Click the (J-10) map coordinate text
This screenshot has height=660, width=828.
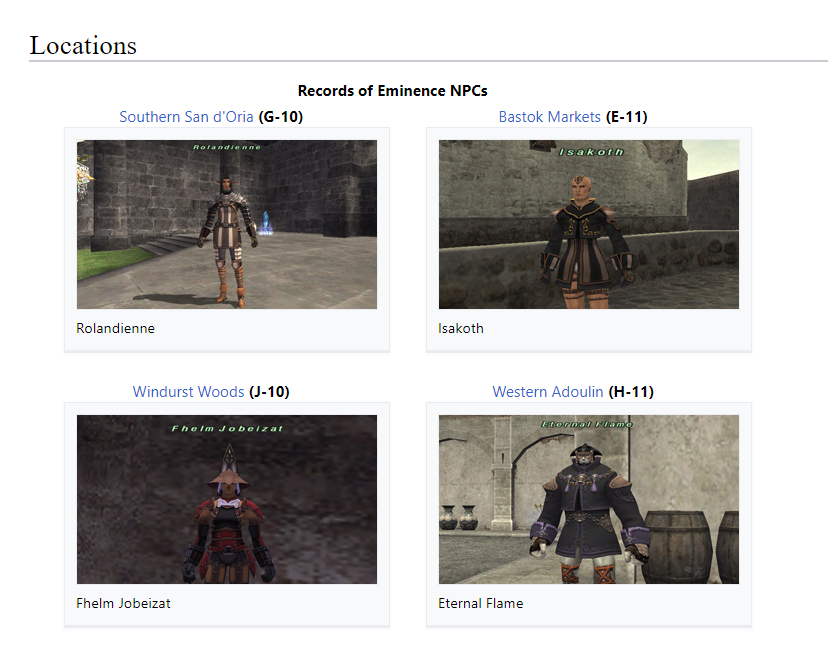coord(269,392)
